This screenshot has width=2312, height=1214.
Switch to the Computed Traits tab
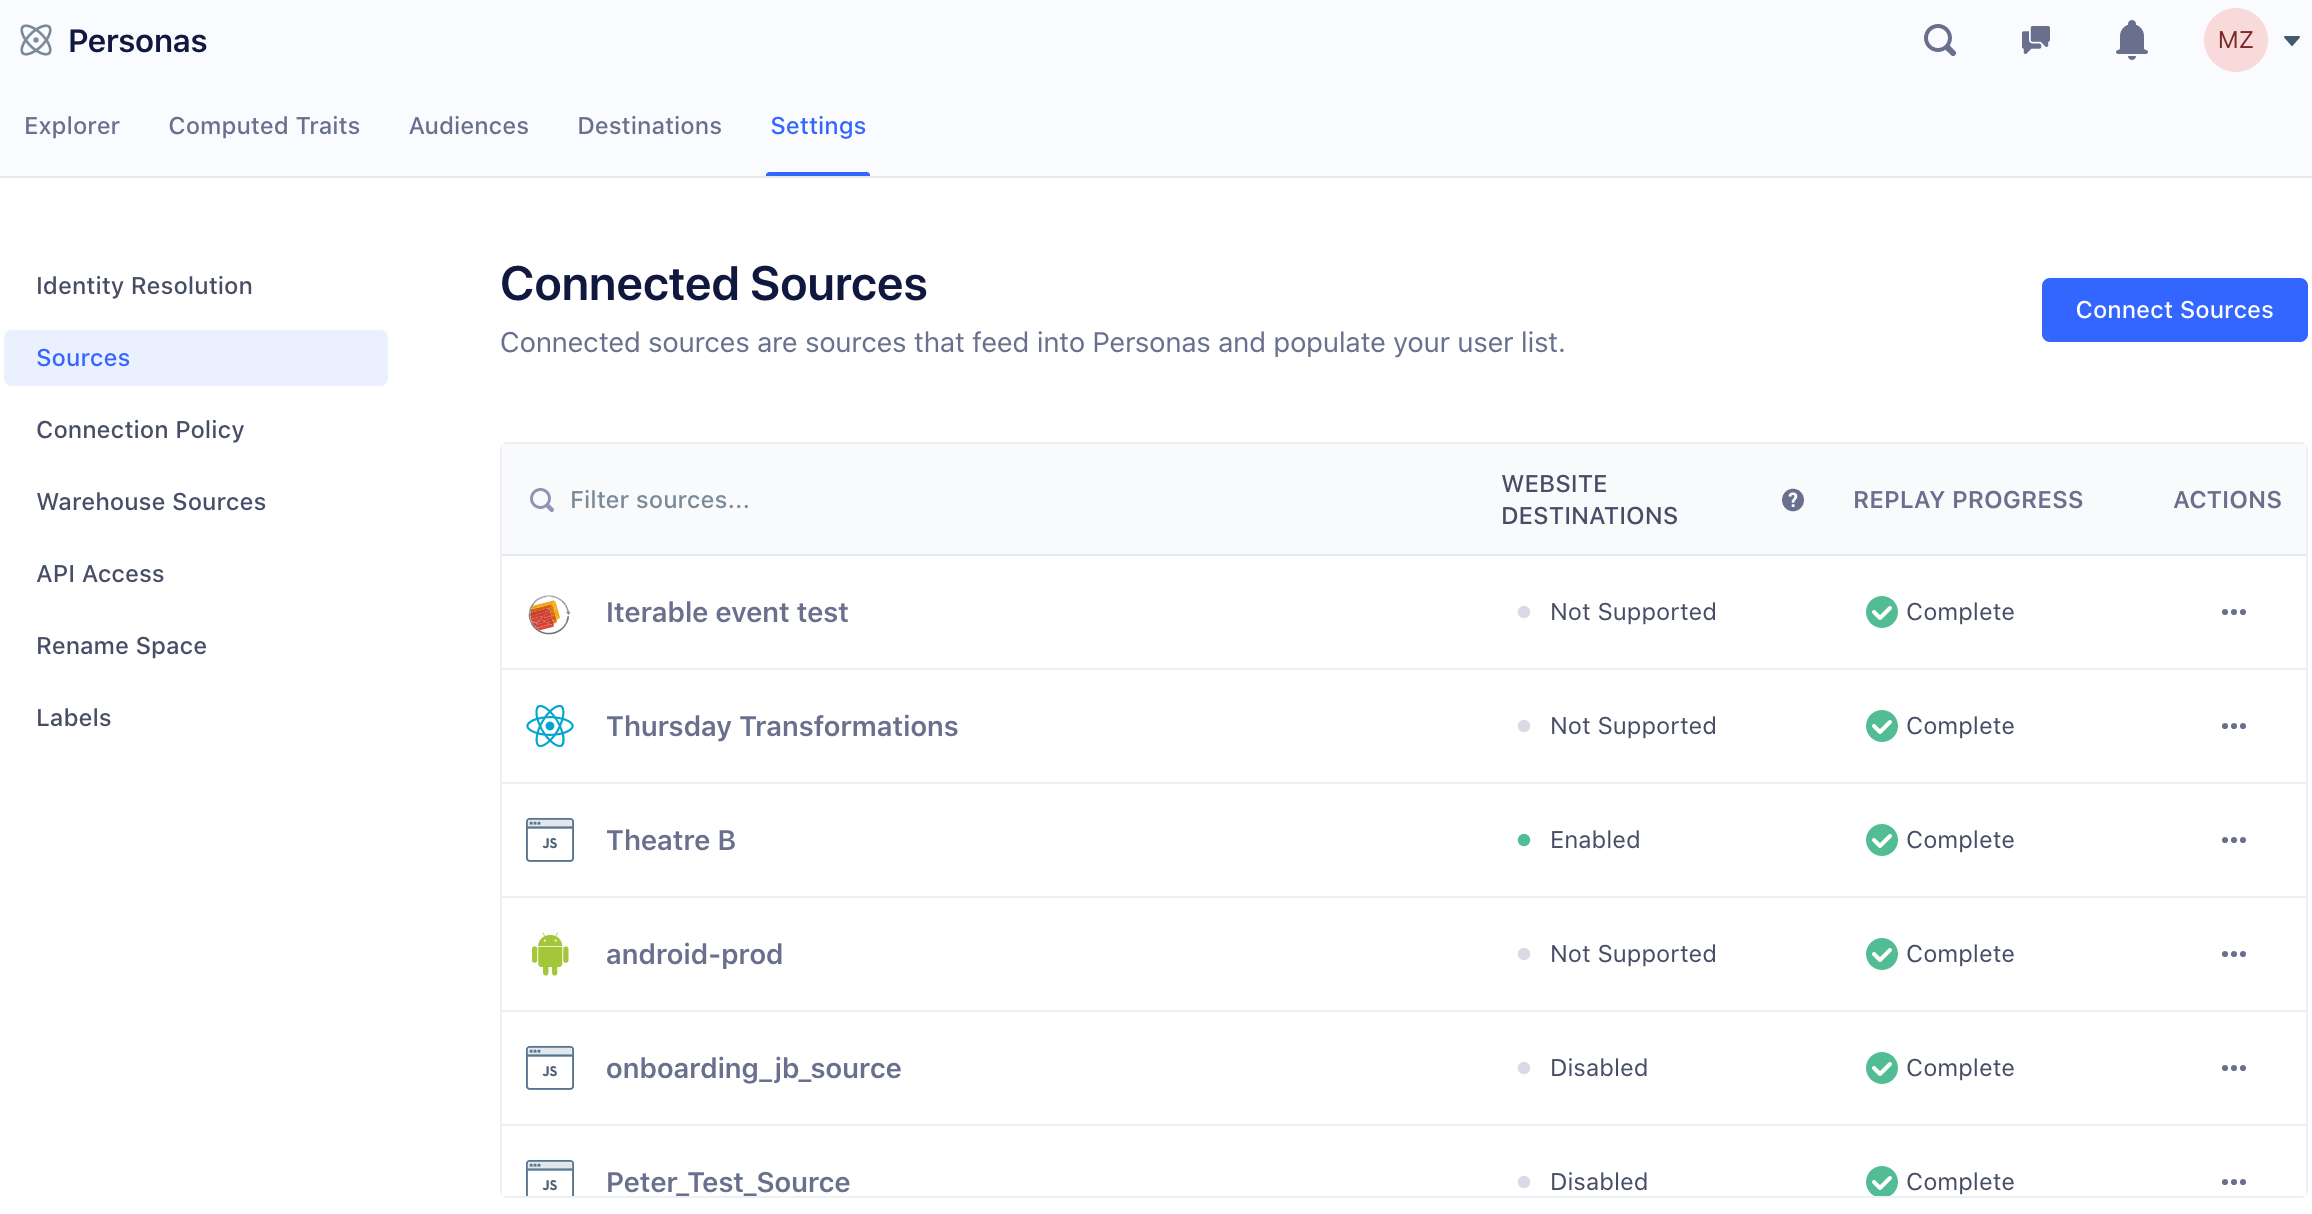(x=264, y=126)
